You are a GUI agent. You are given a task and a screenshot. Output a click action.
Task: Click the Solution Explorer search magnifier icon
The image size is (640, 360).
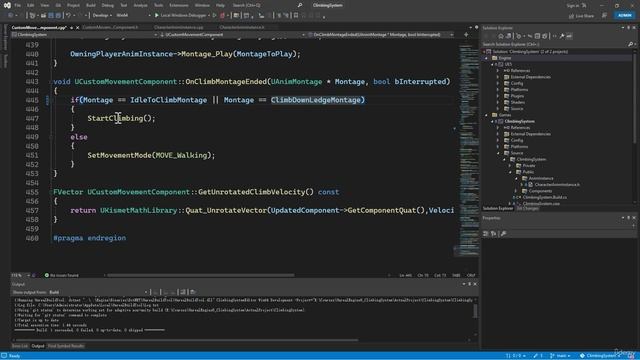coord(630,44)
